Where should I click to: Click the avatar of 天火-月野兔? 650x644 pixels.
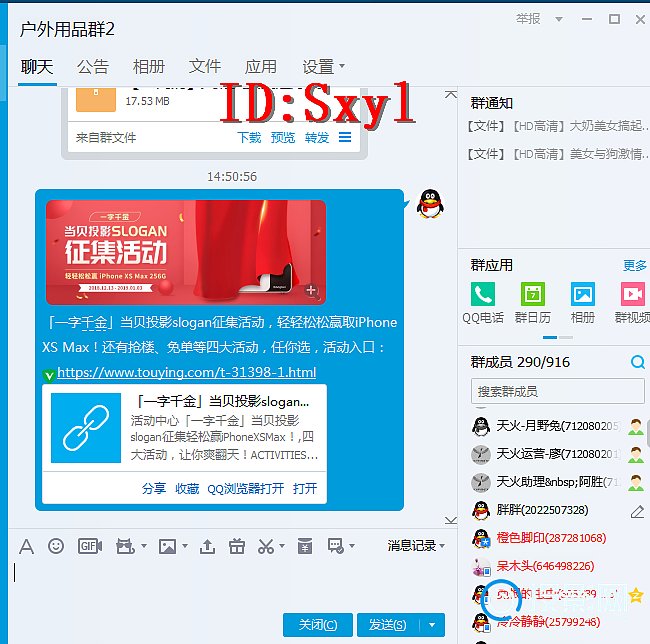pos(481,426)
